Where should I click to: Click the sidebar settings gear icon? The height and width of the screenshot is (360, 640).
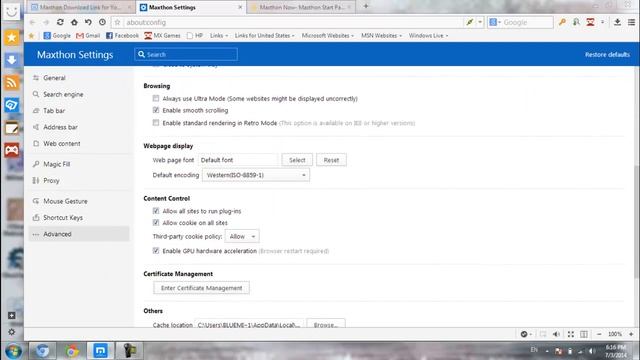click(11, 332)
